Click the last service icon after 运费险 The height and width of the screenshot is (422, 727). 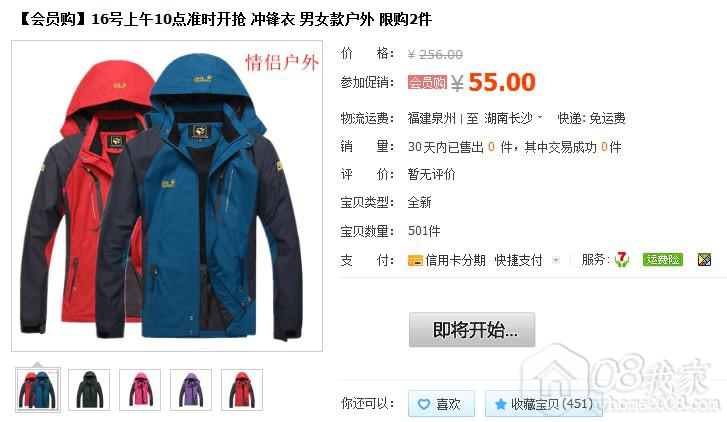tap(704, 260)
